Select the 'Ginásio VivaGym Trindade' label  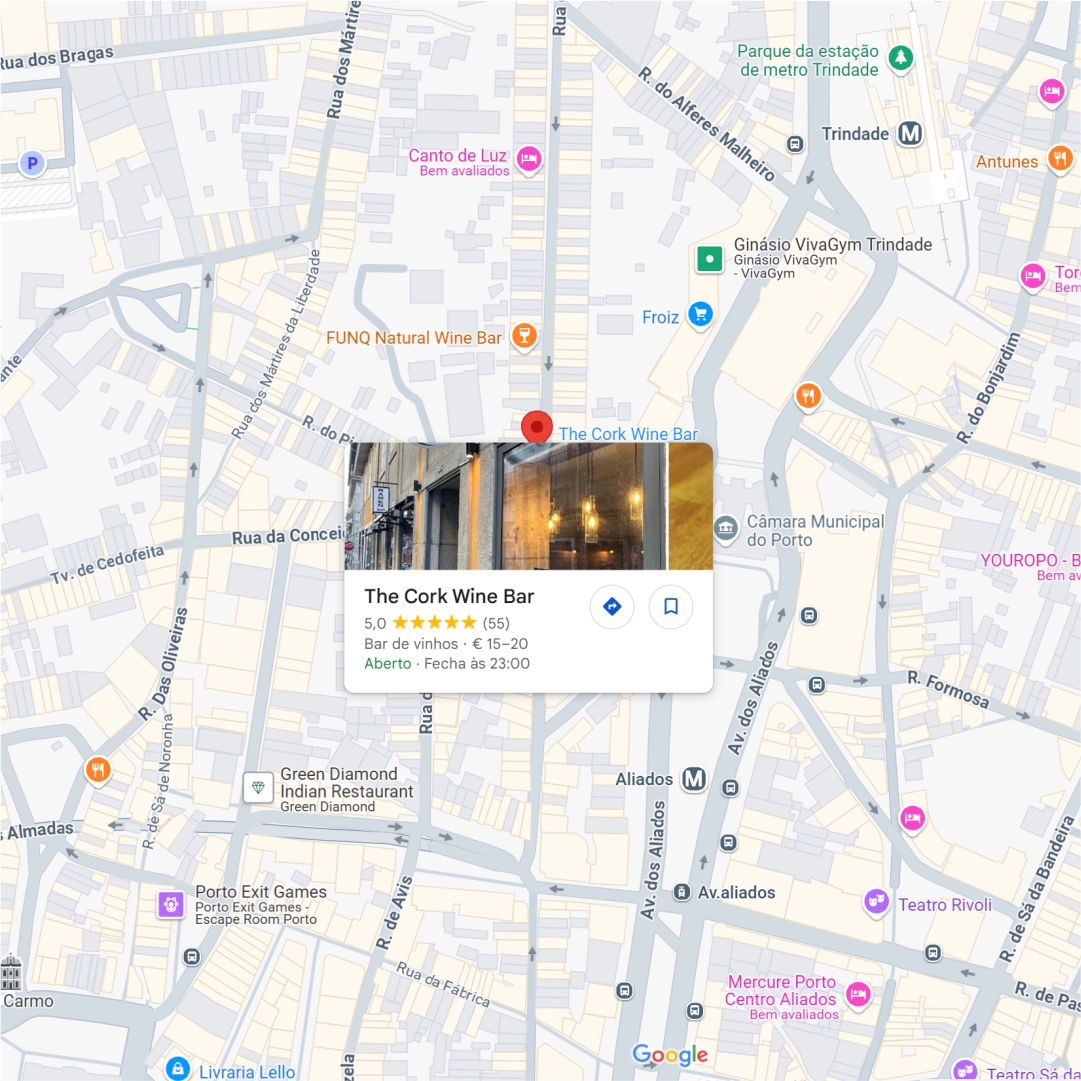(x=833, y=245)
